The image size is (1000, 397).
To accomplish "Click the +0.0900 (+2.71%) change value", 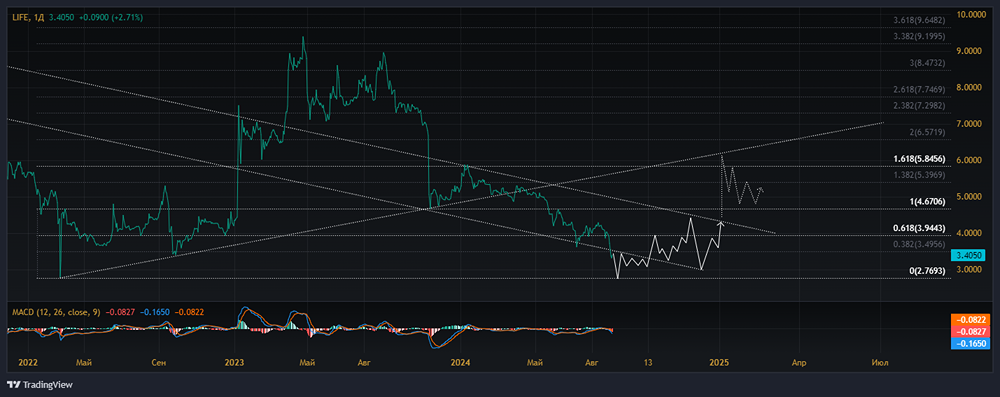I will pyautogui.click(x=110, y=17).
